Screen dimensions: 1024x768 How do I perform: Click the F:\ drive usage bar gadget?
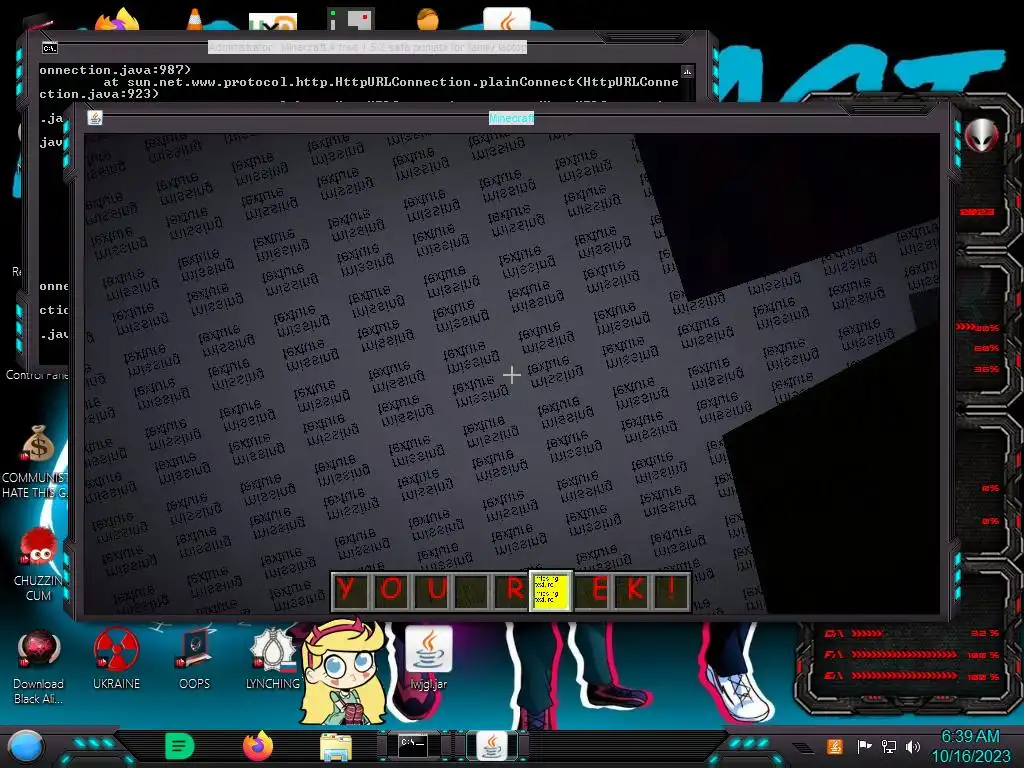pos(911,654)
